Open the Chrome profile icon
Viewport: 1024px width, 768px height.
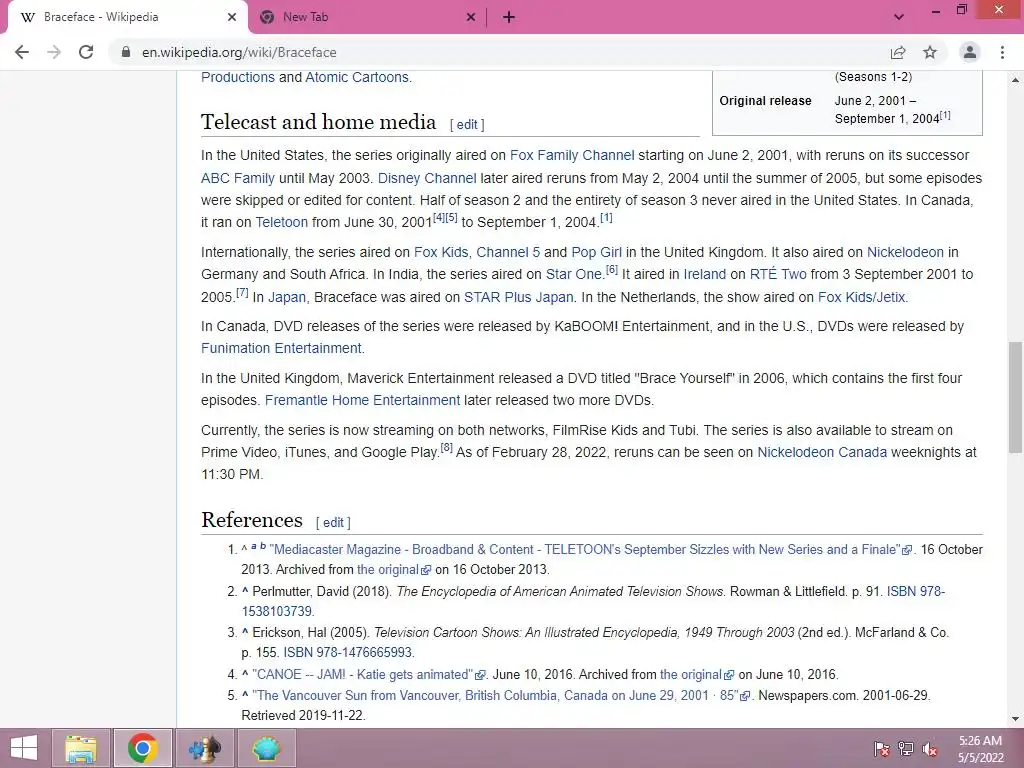970,52
